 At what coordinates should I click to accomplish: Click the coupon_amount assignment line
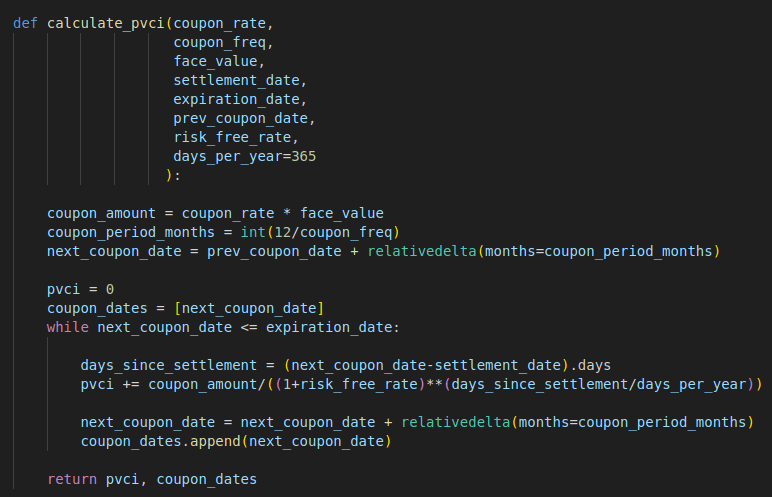215,213
